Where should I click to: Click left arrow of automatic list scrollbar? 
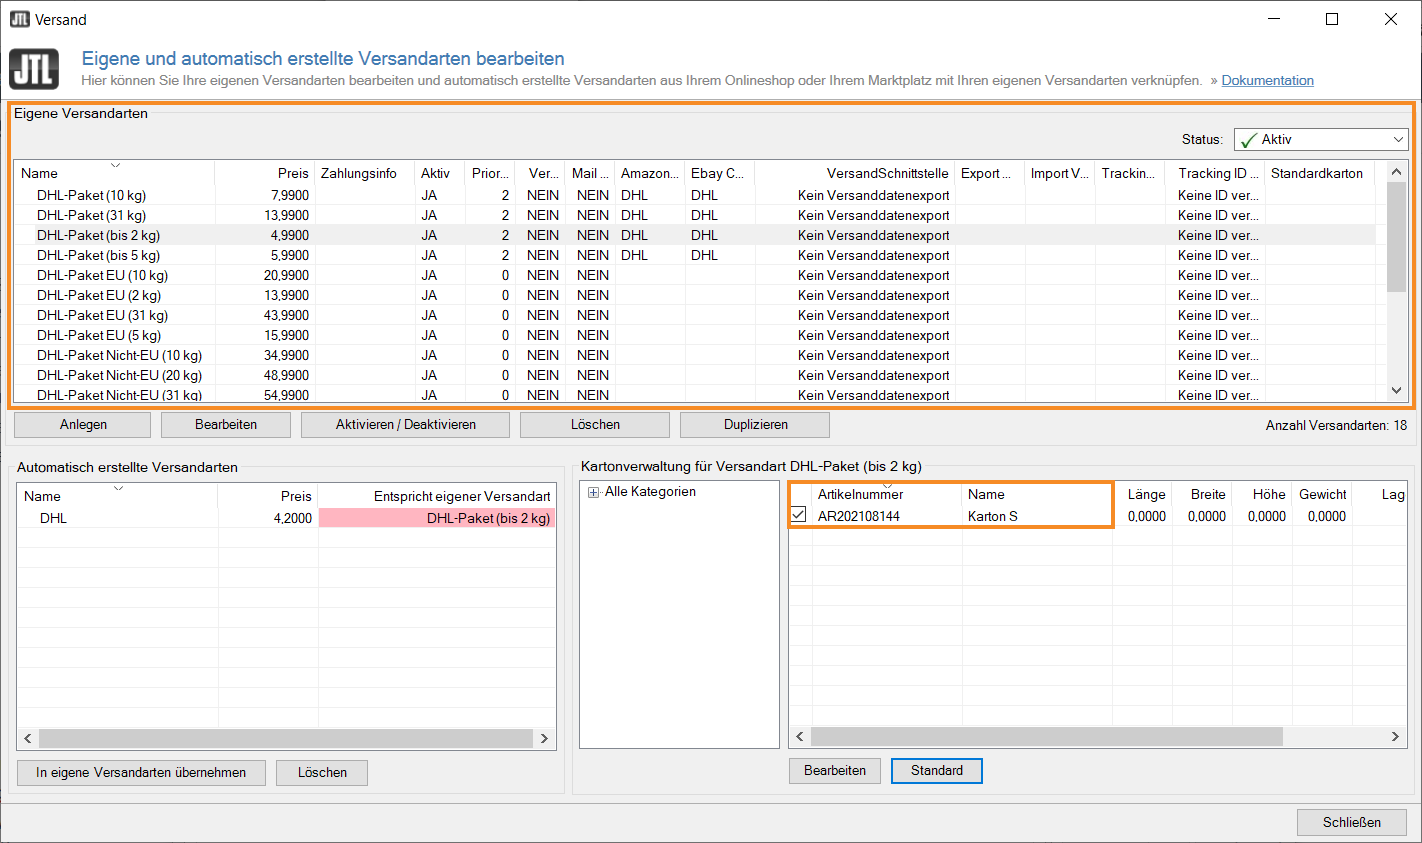point(28,738)
